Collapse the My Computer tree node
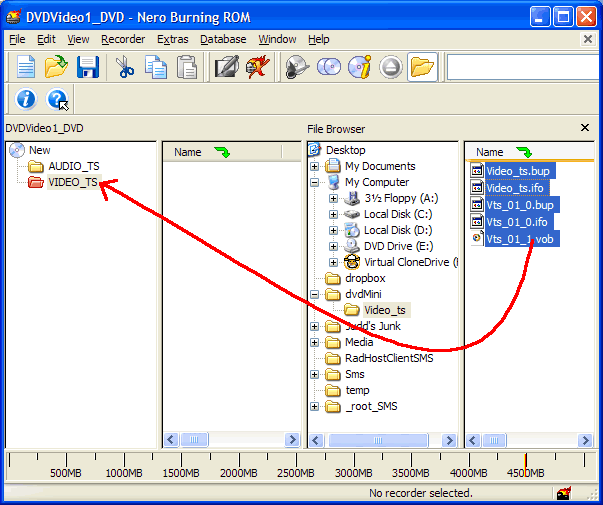 (314, 182)
